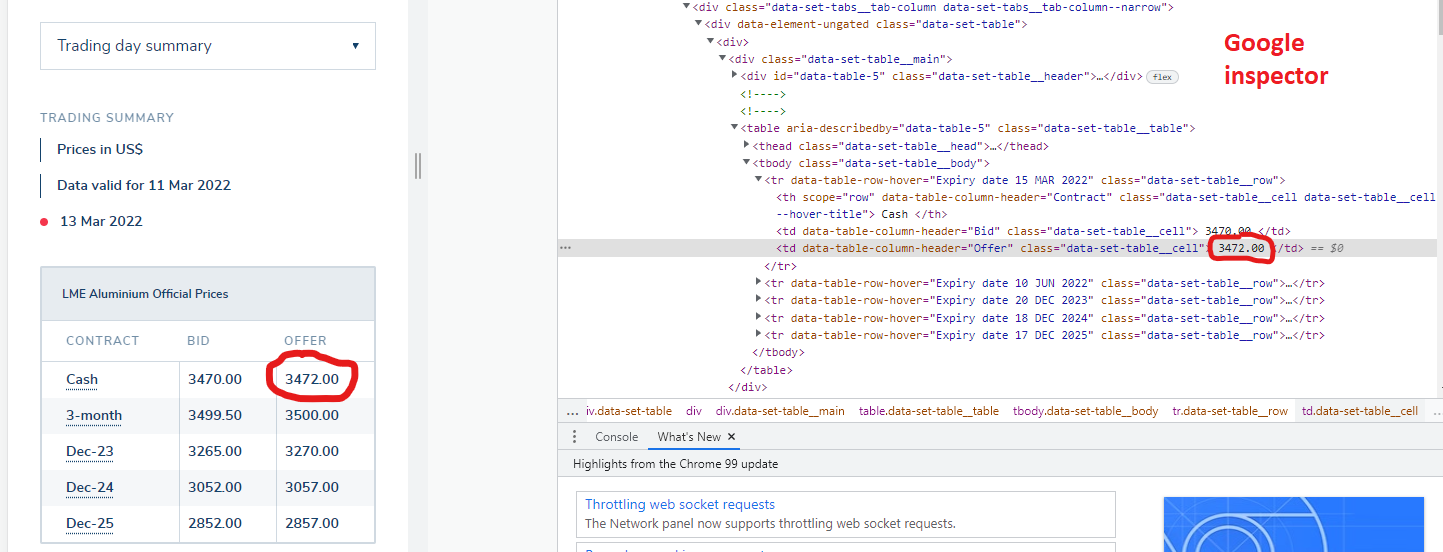Click the OFFER column header
Screen dimensions: 1443x552
(306, 341)
